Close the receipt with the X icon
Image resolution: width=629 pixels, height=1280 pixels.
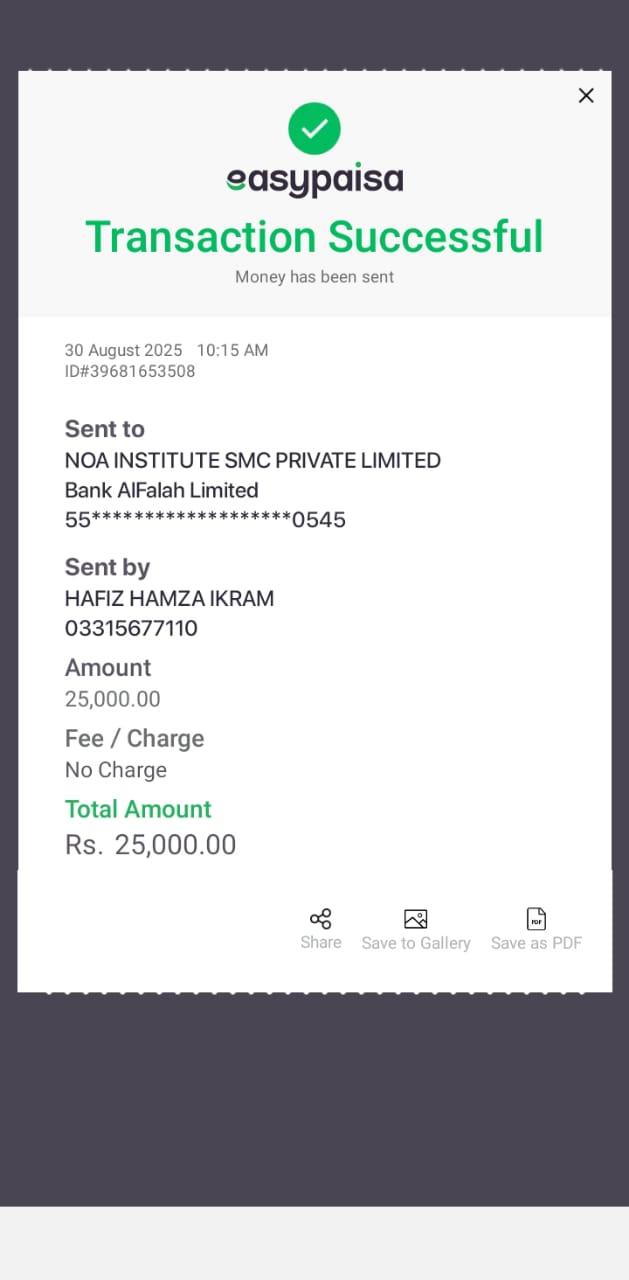(x=586, y=95)
